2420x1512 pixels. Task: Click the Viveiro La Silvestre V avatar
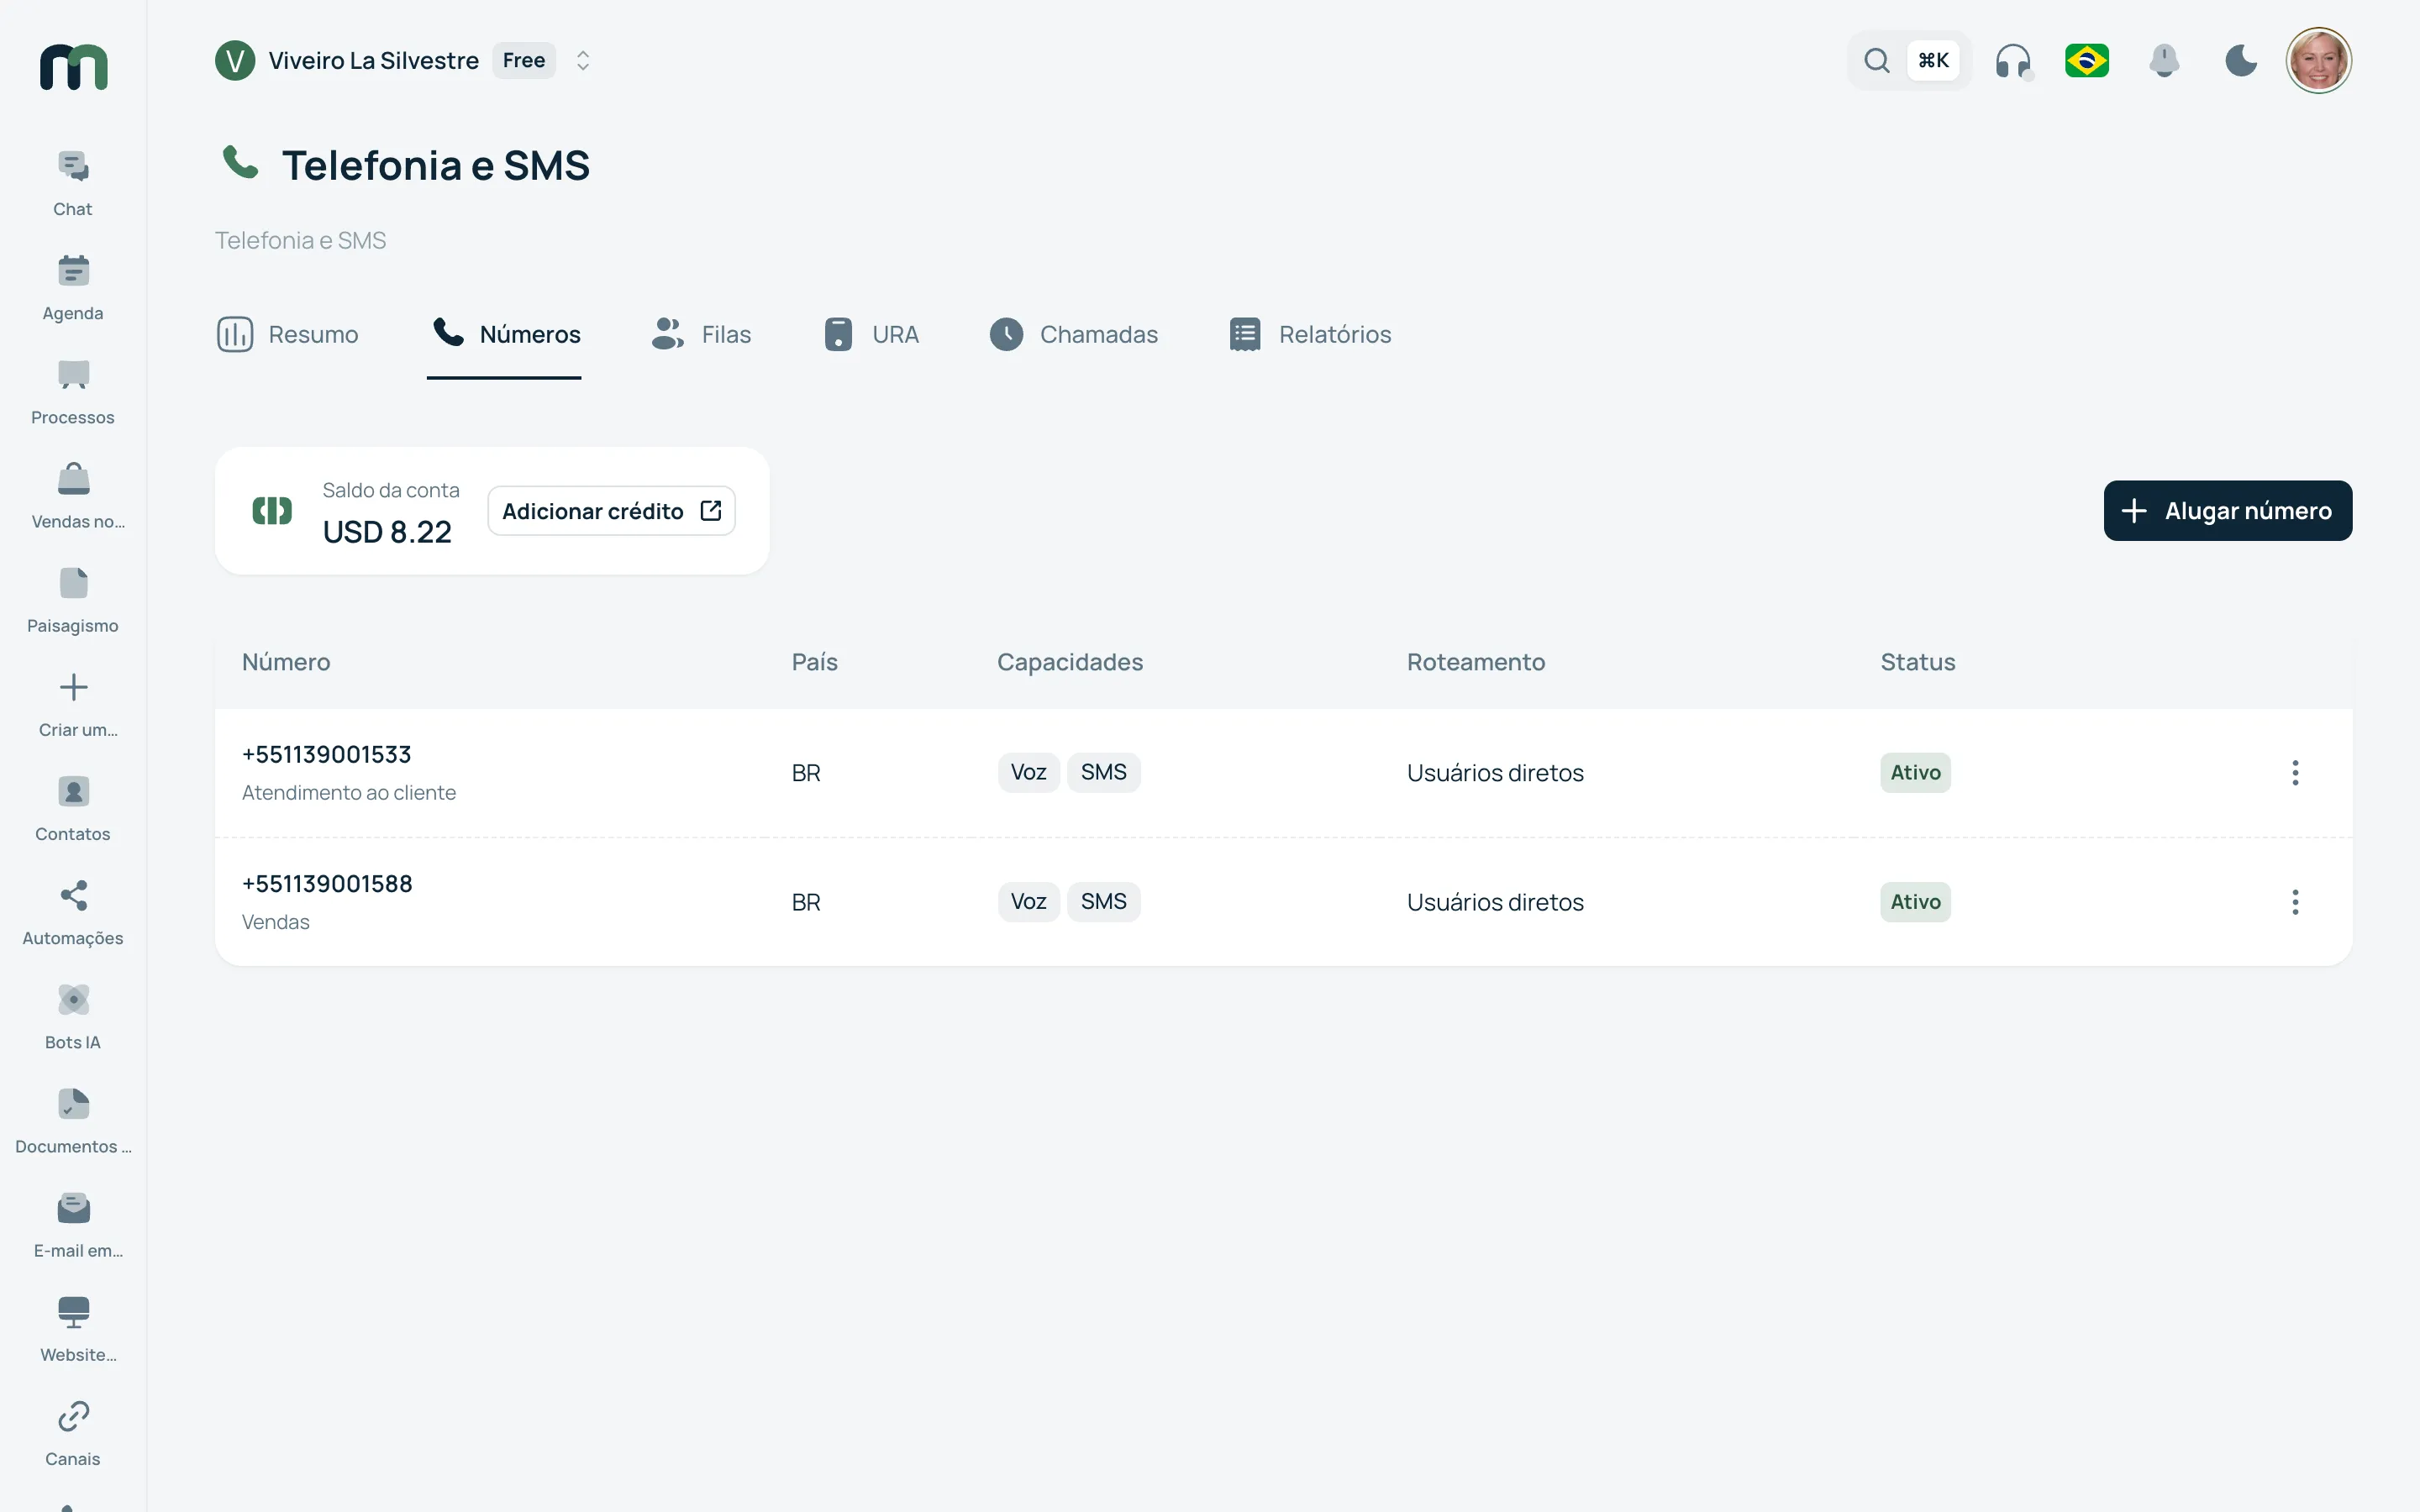[235, 61]
